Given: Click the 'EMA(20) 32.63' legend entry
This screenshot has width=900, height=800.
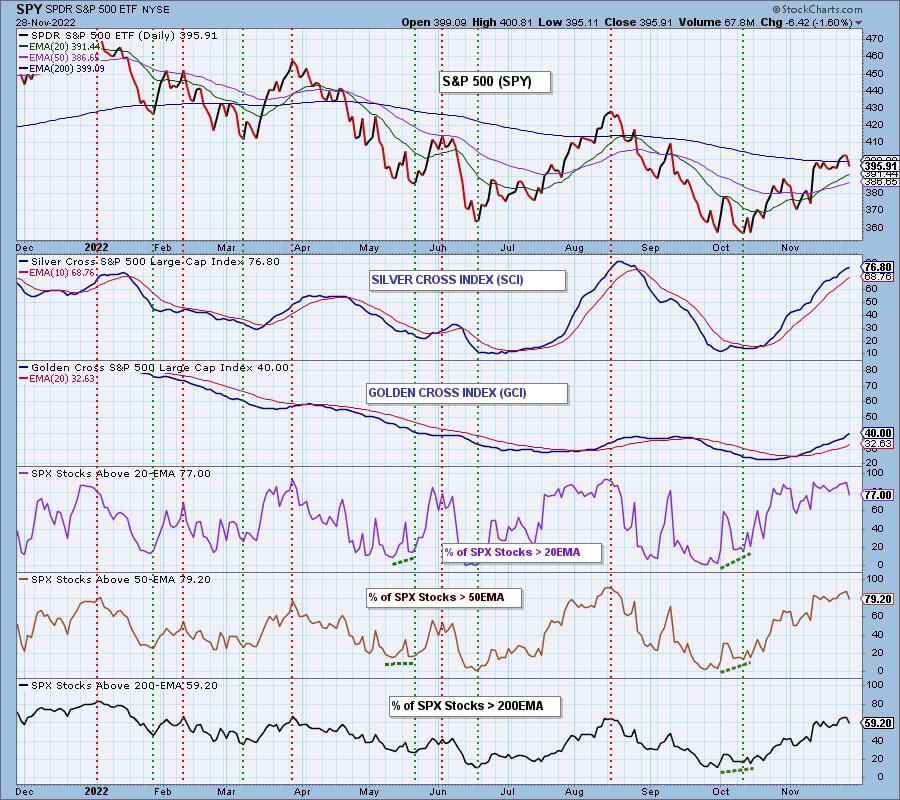Looking at the screenshot, I should pos(58,379).
